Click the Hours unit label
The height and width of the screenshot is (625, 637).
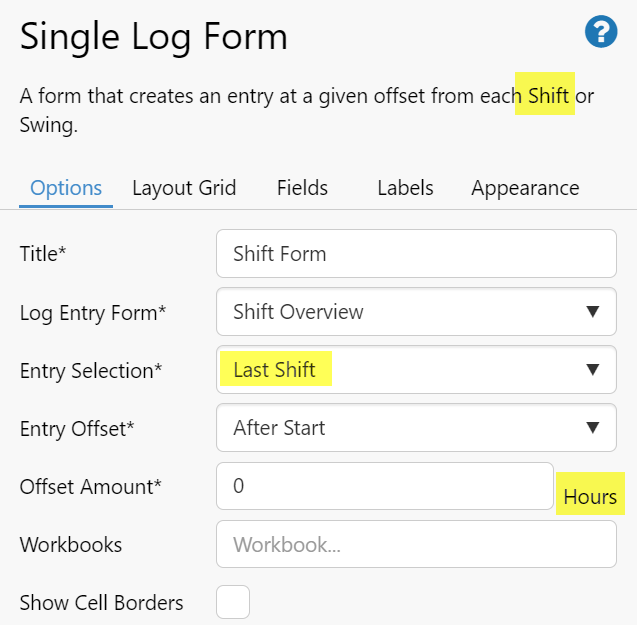tap(590, 497)
